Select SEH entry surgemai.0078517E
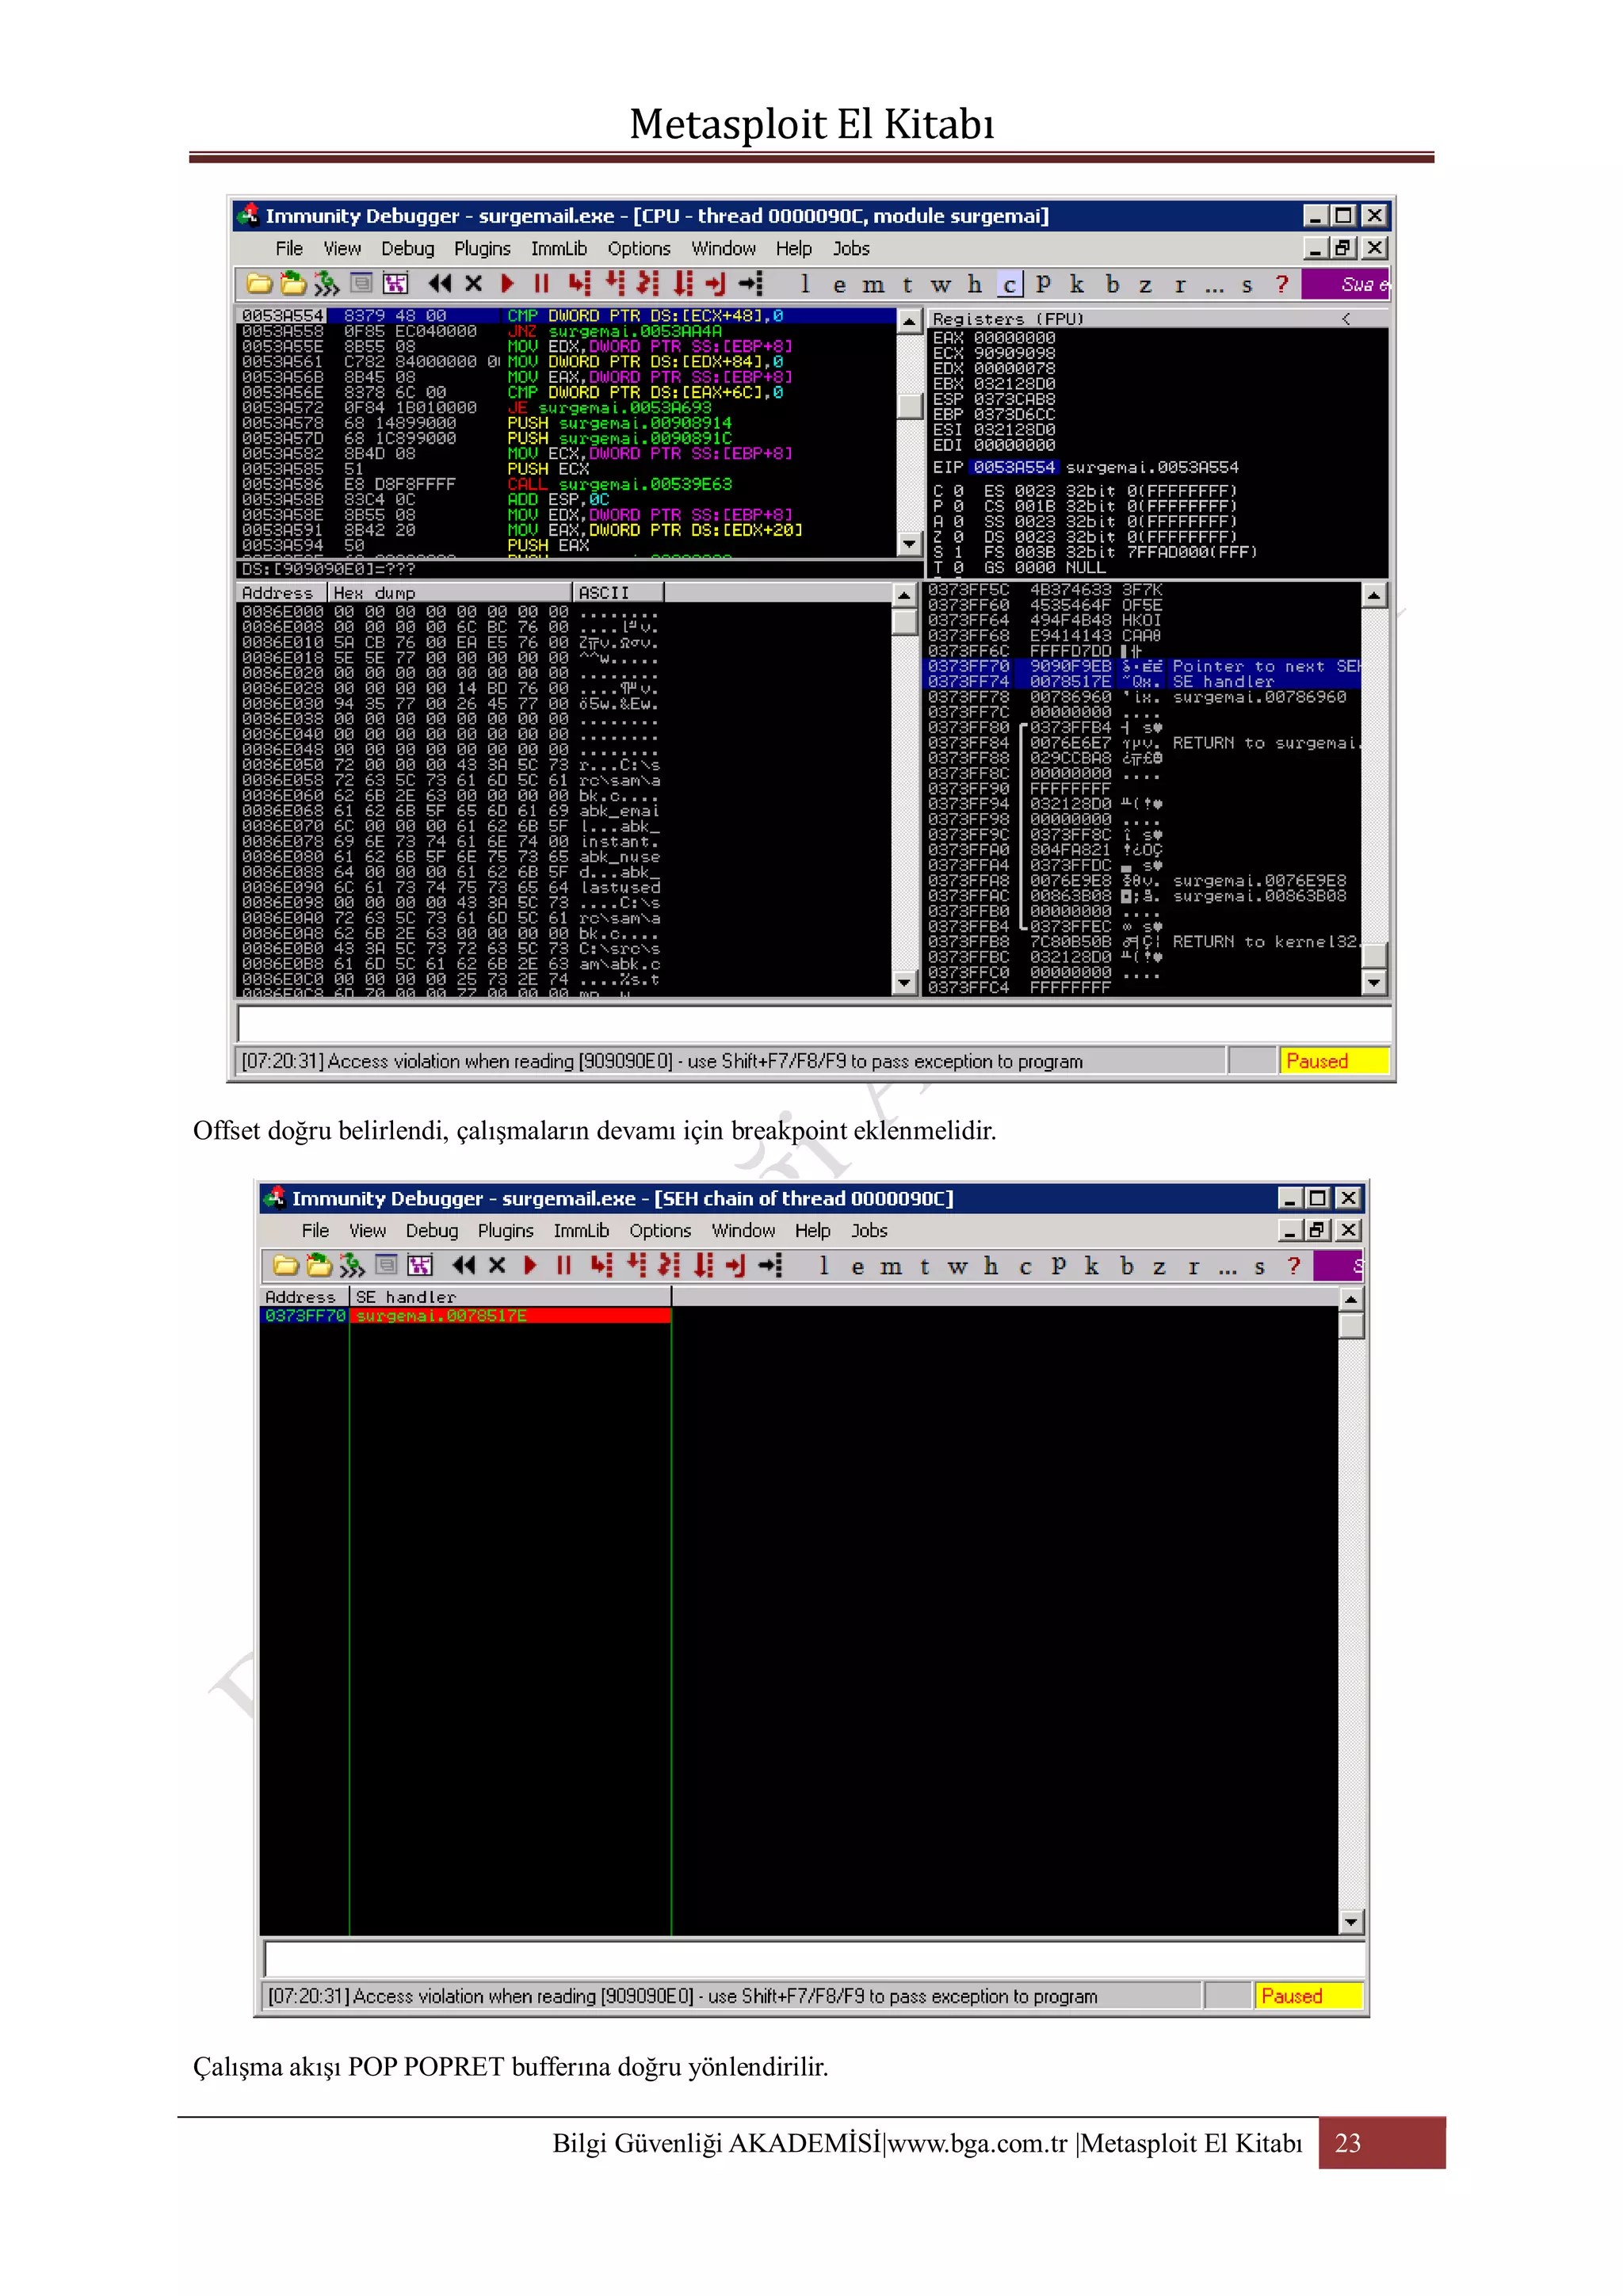The image size is (1623, 2296). [x=510, y=1316]
